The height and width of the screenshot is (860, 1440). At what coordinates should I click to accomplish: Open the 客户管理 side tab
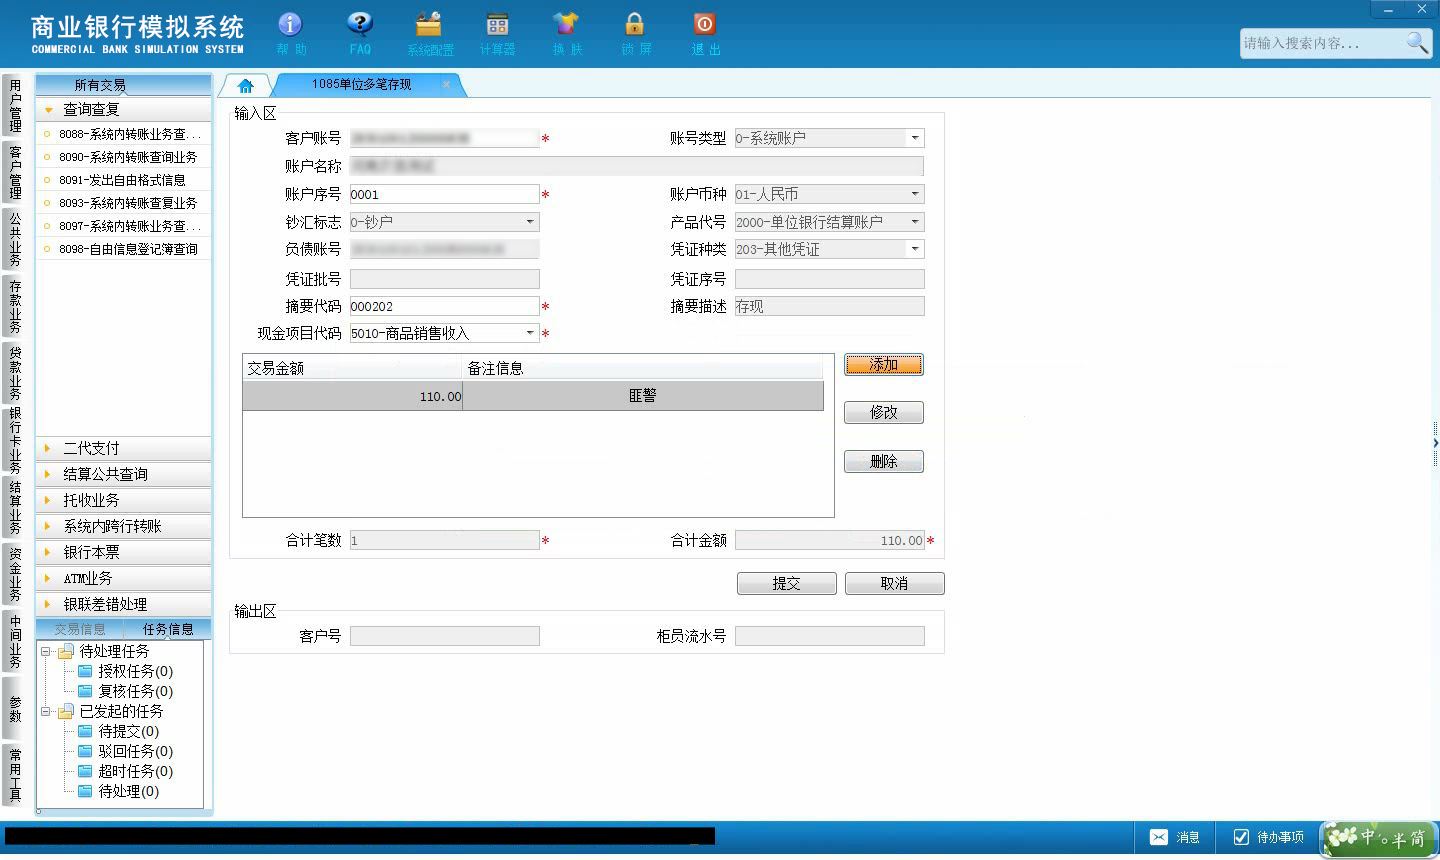[x=15, y=172]
